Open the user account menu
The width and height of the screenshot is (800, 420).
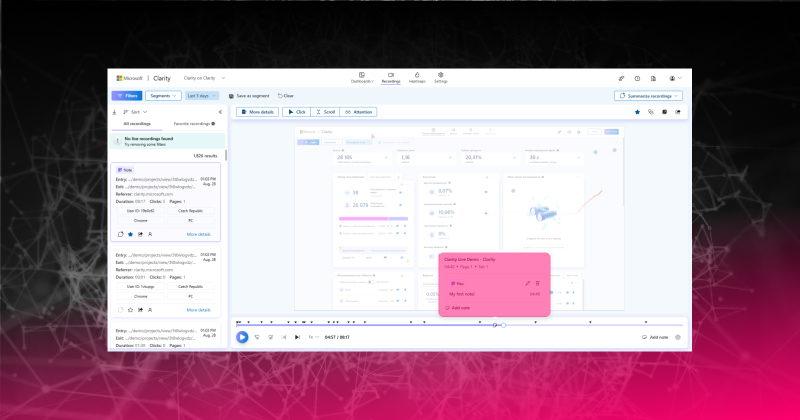point(674,79)
